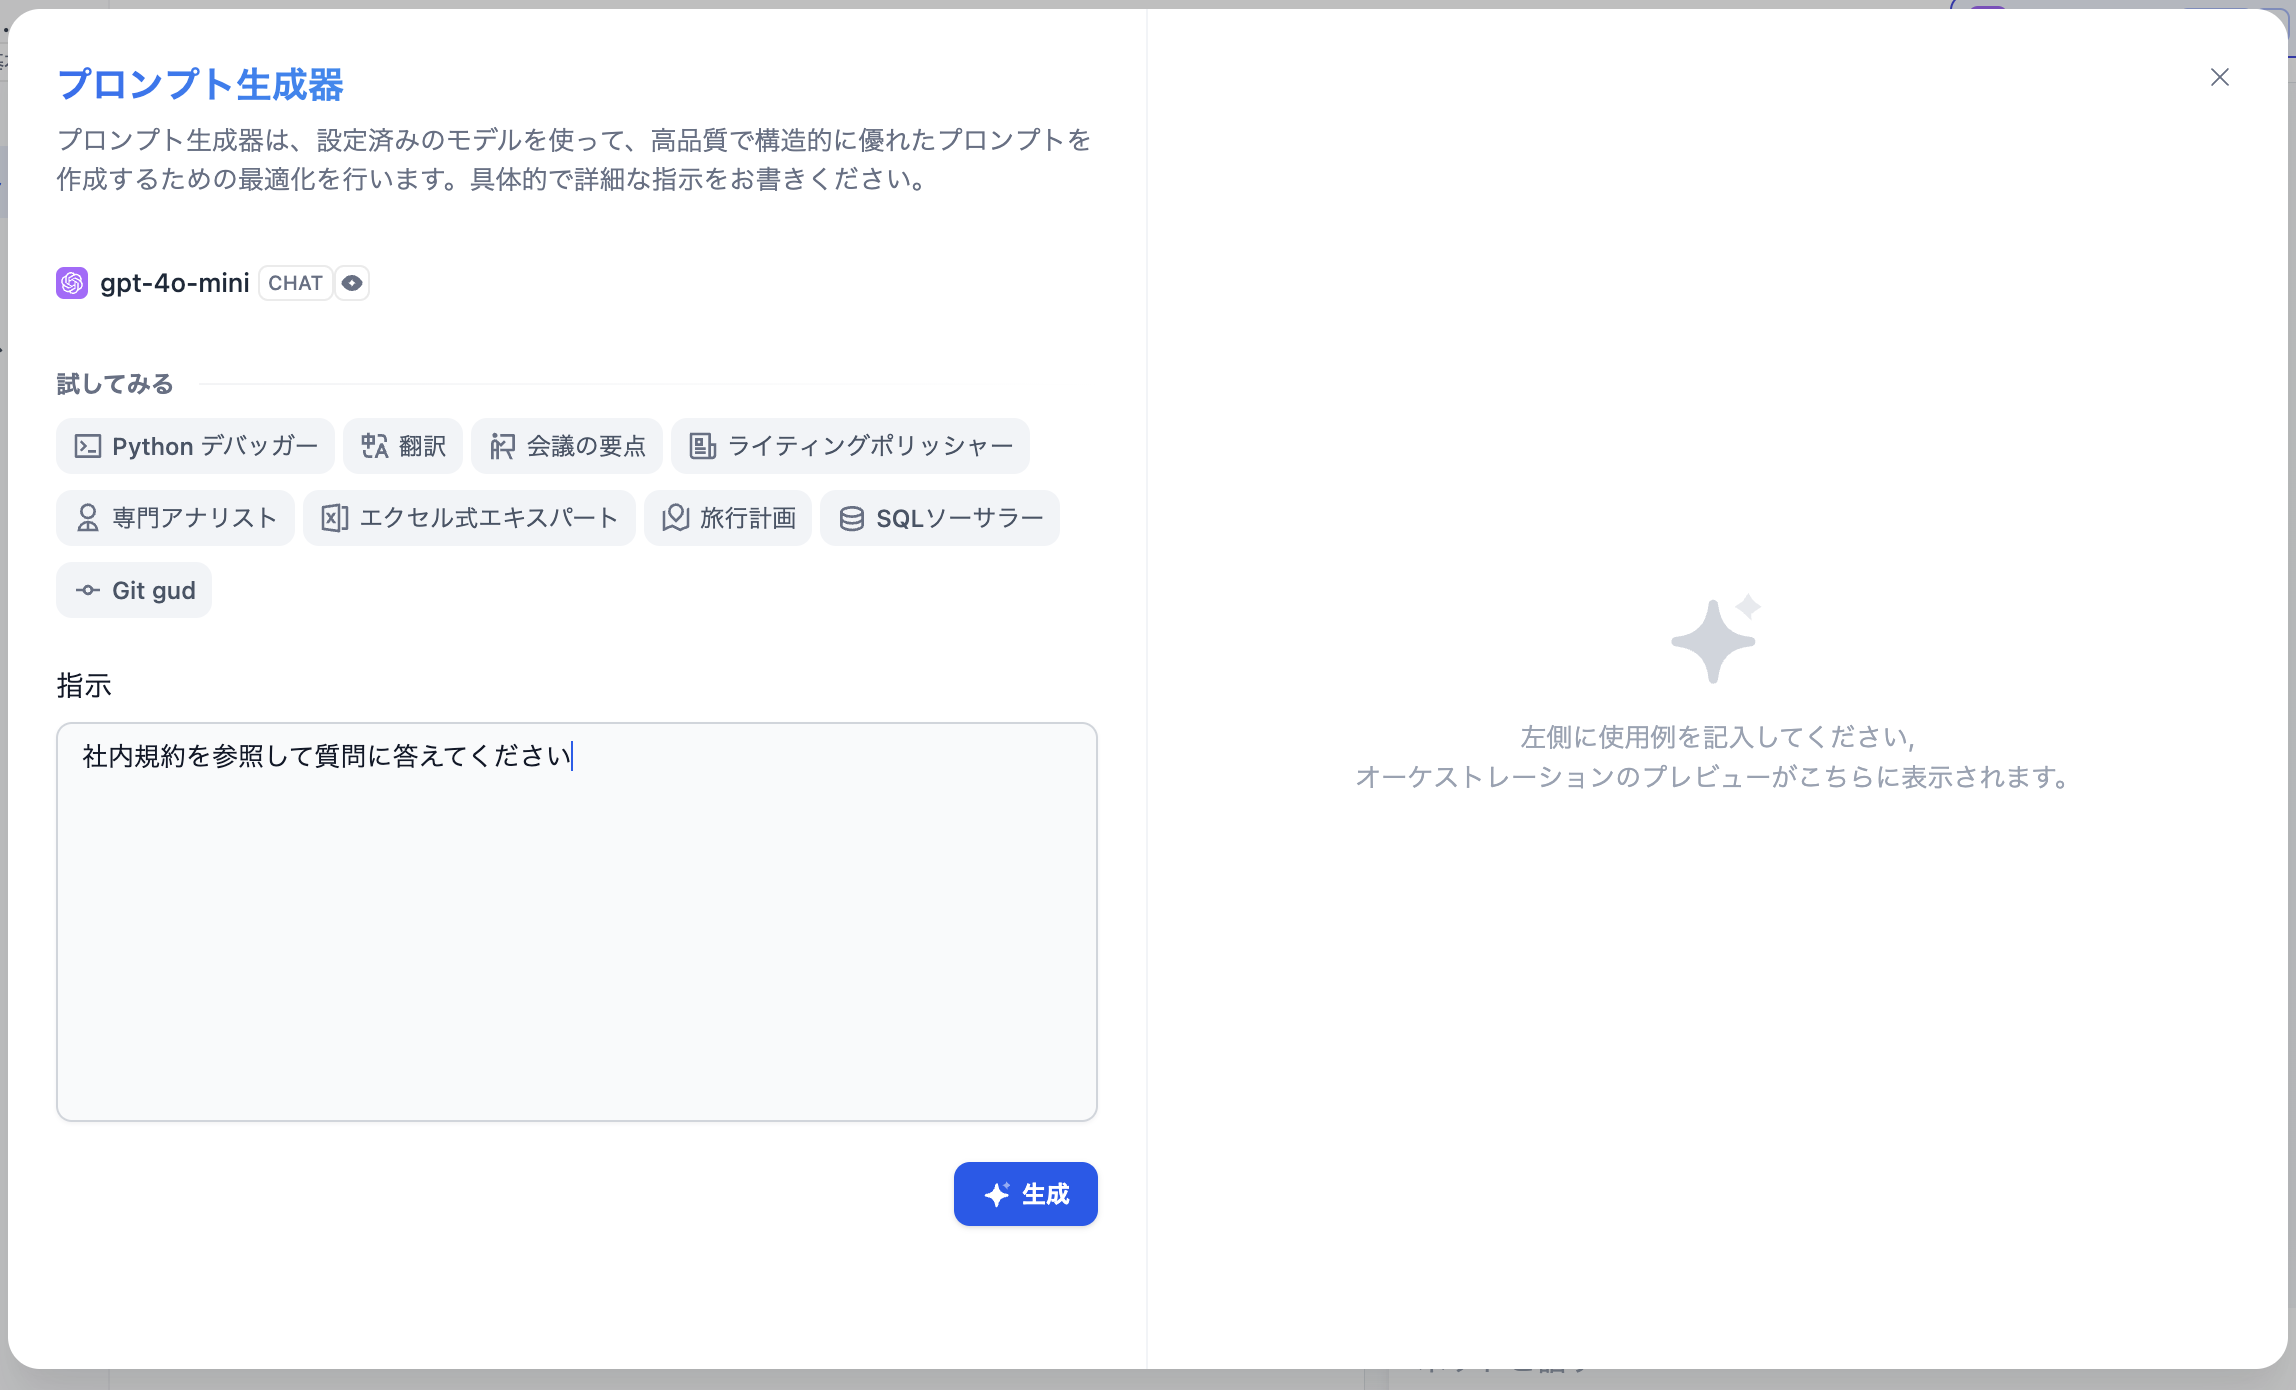Click the 専門アナリスト person icon
The height and width of the screenshot is (1390, 2296).
click(88, 518)
